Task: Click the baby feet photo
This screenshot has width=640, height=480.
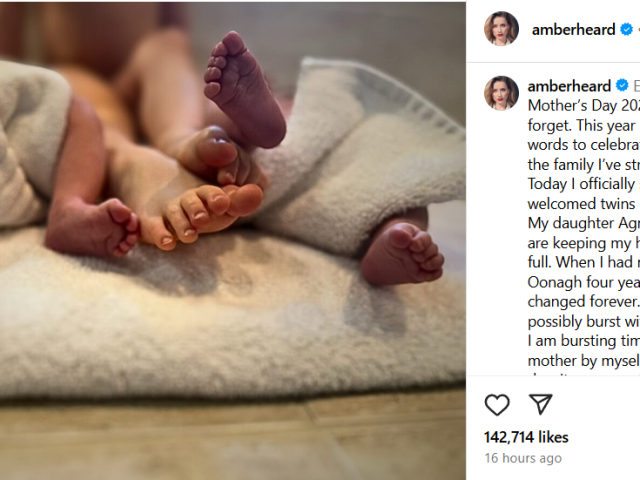Action: [x=232, y=240]
